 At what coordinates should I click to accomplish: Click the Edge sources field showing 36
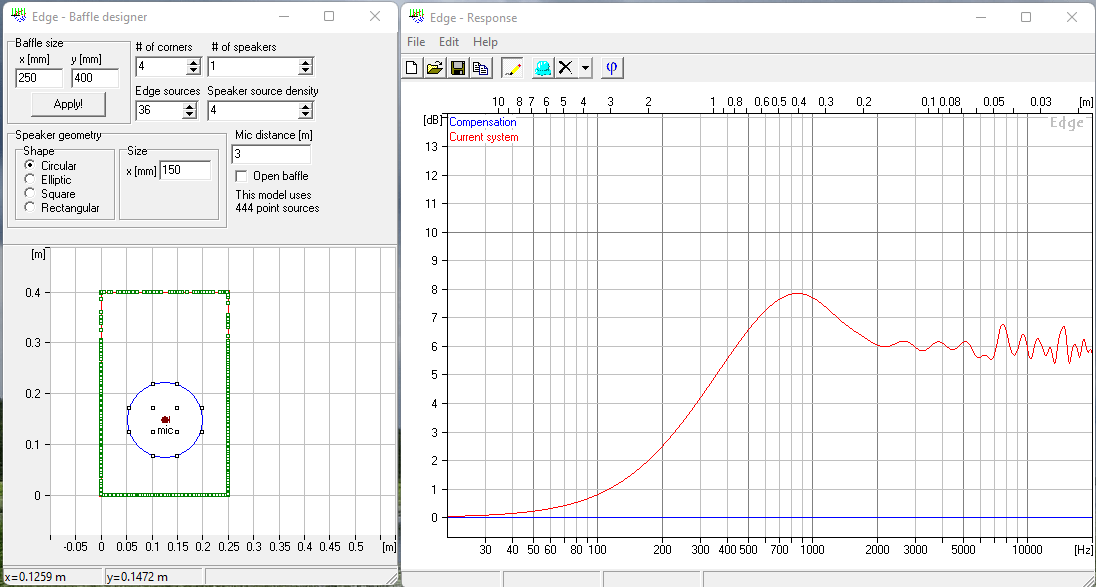coord(159,110)
